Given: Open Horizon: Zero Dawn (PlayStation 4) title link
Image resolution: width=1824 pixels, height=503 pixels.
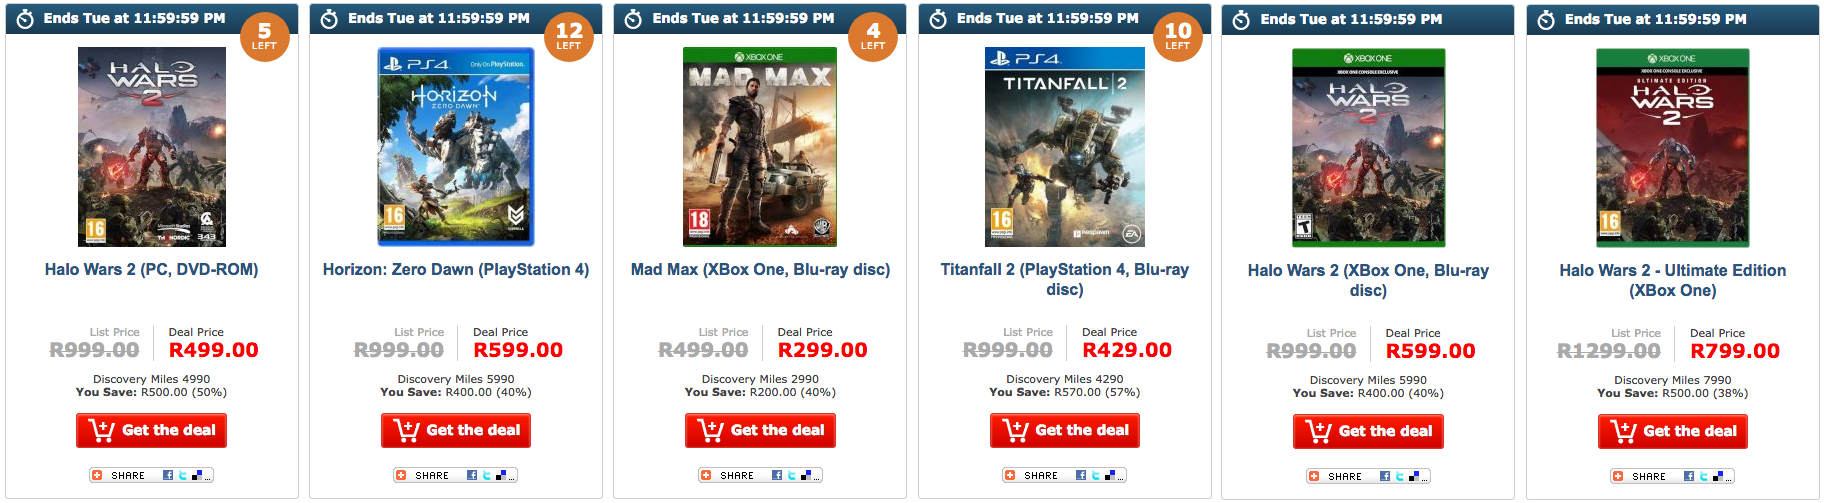Looking at the screenshot, I should coord(456,269).
